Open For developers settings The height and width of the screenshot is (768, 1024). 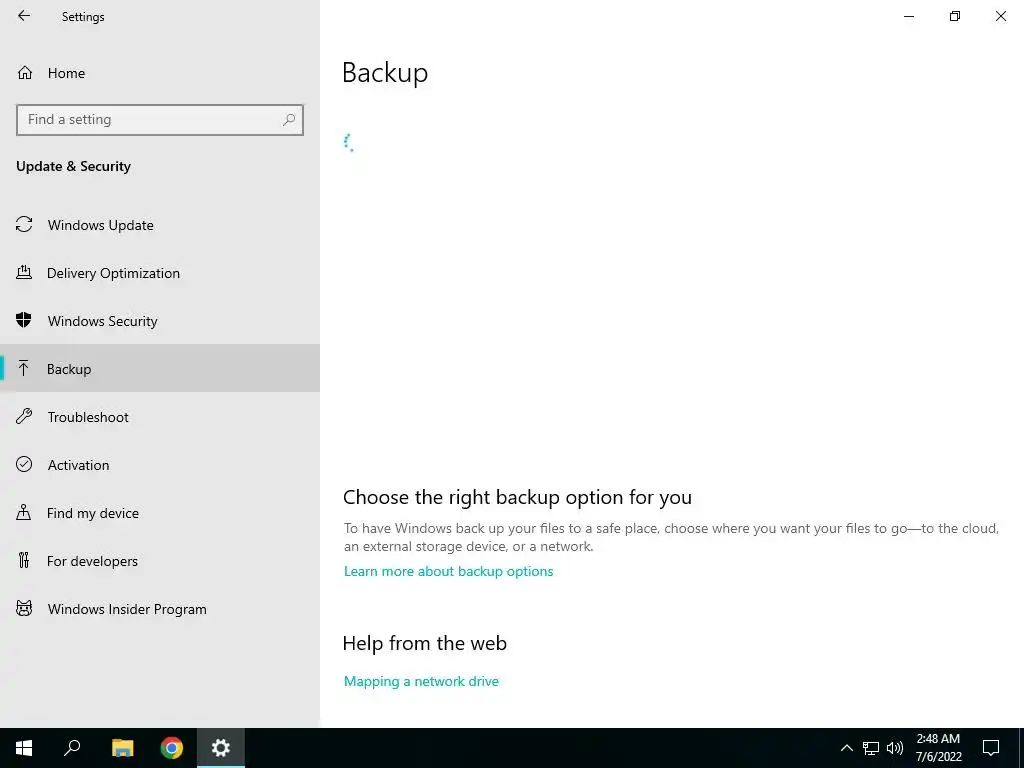coord(160,561)
